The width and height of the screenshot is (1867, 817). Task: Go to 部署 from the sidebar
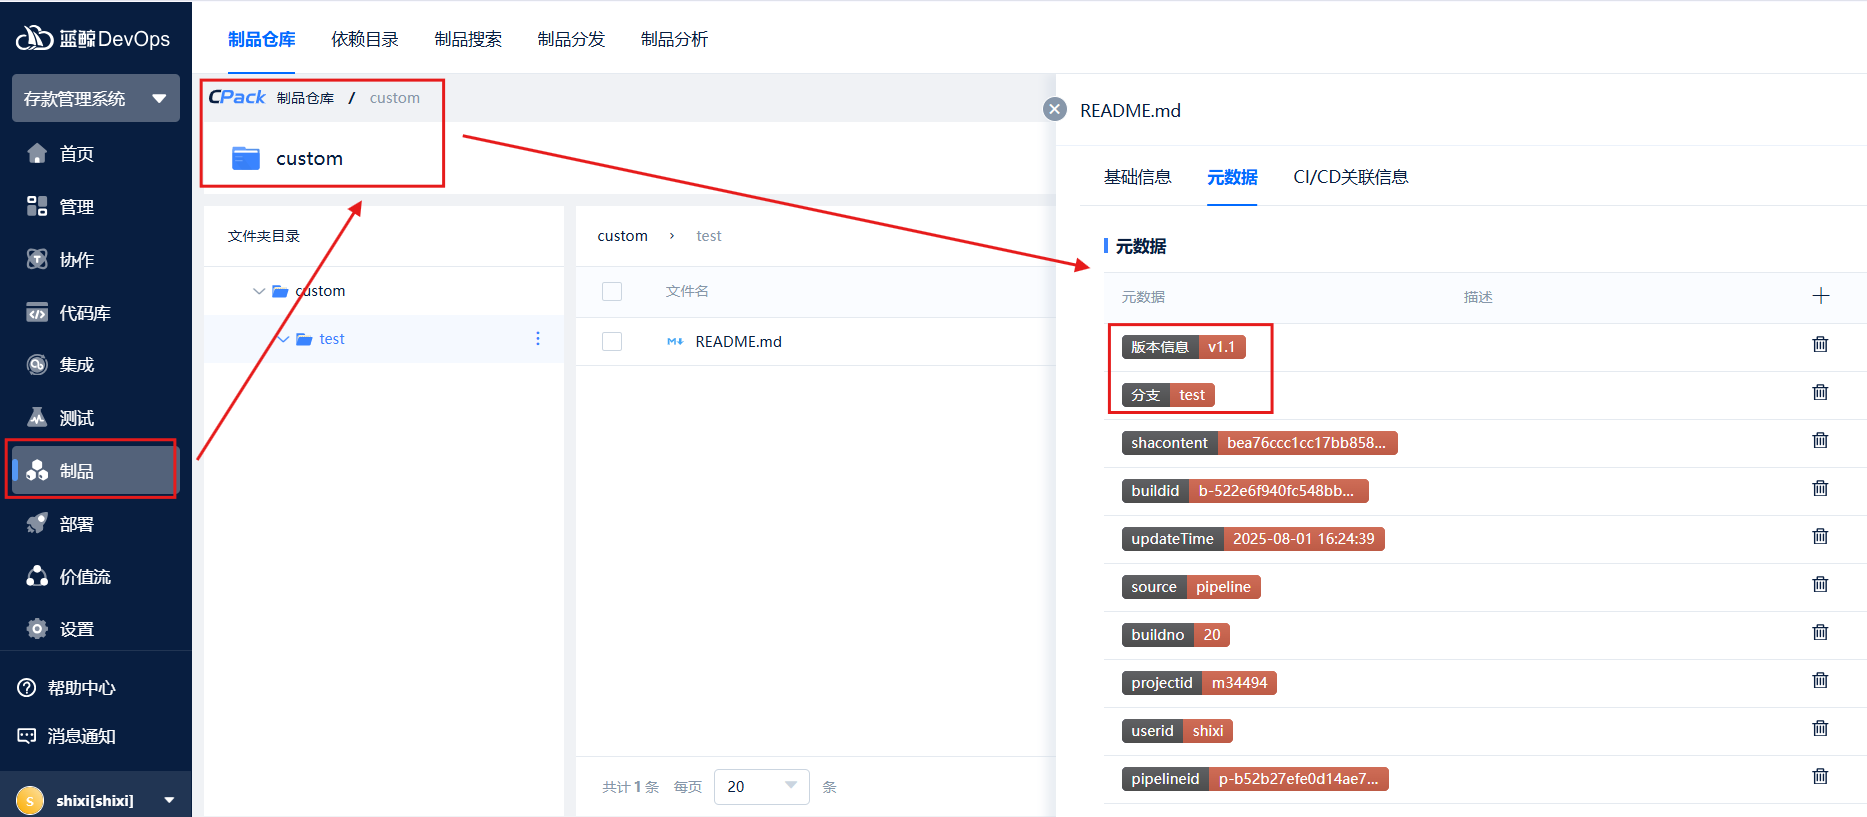76,524
